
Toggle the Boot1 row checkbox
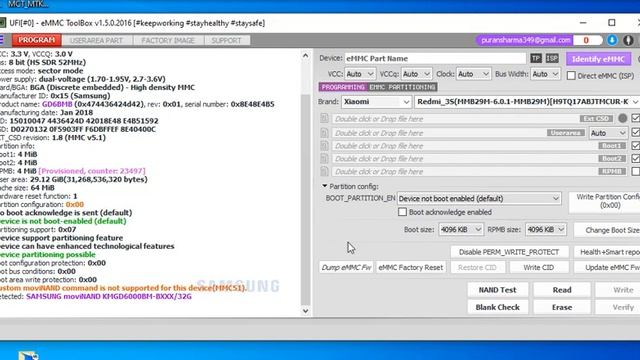(x=636, y=146)
